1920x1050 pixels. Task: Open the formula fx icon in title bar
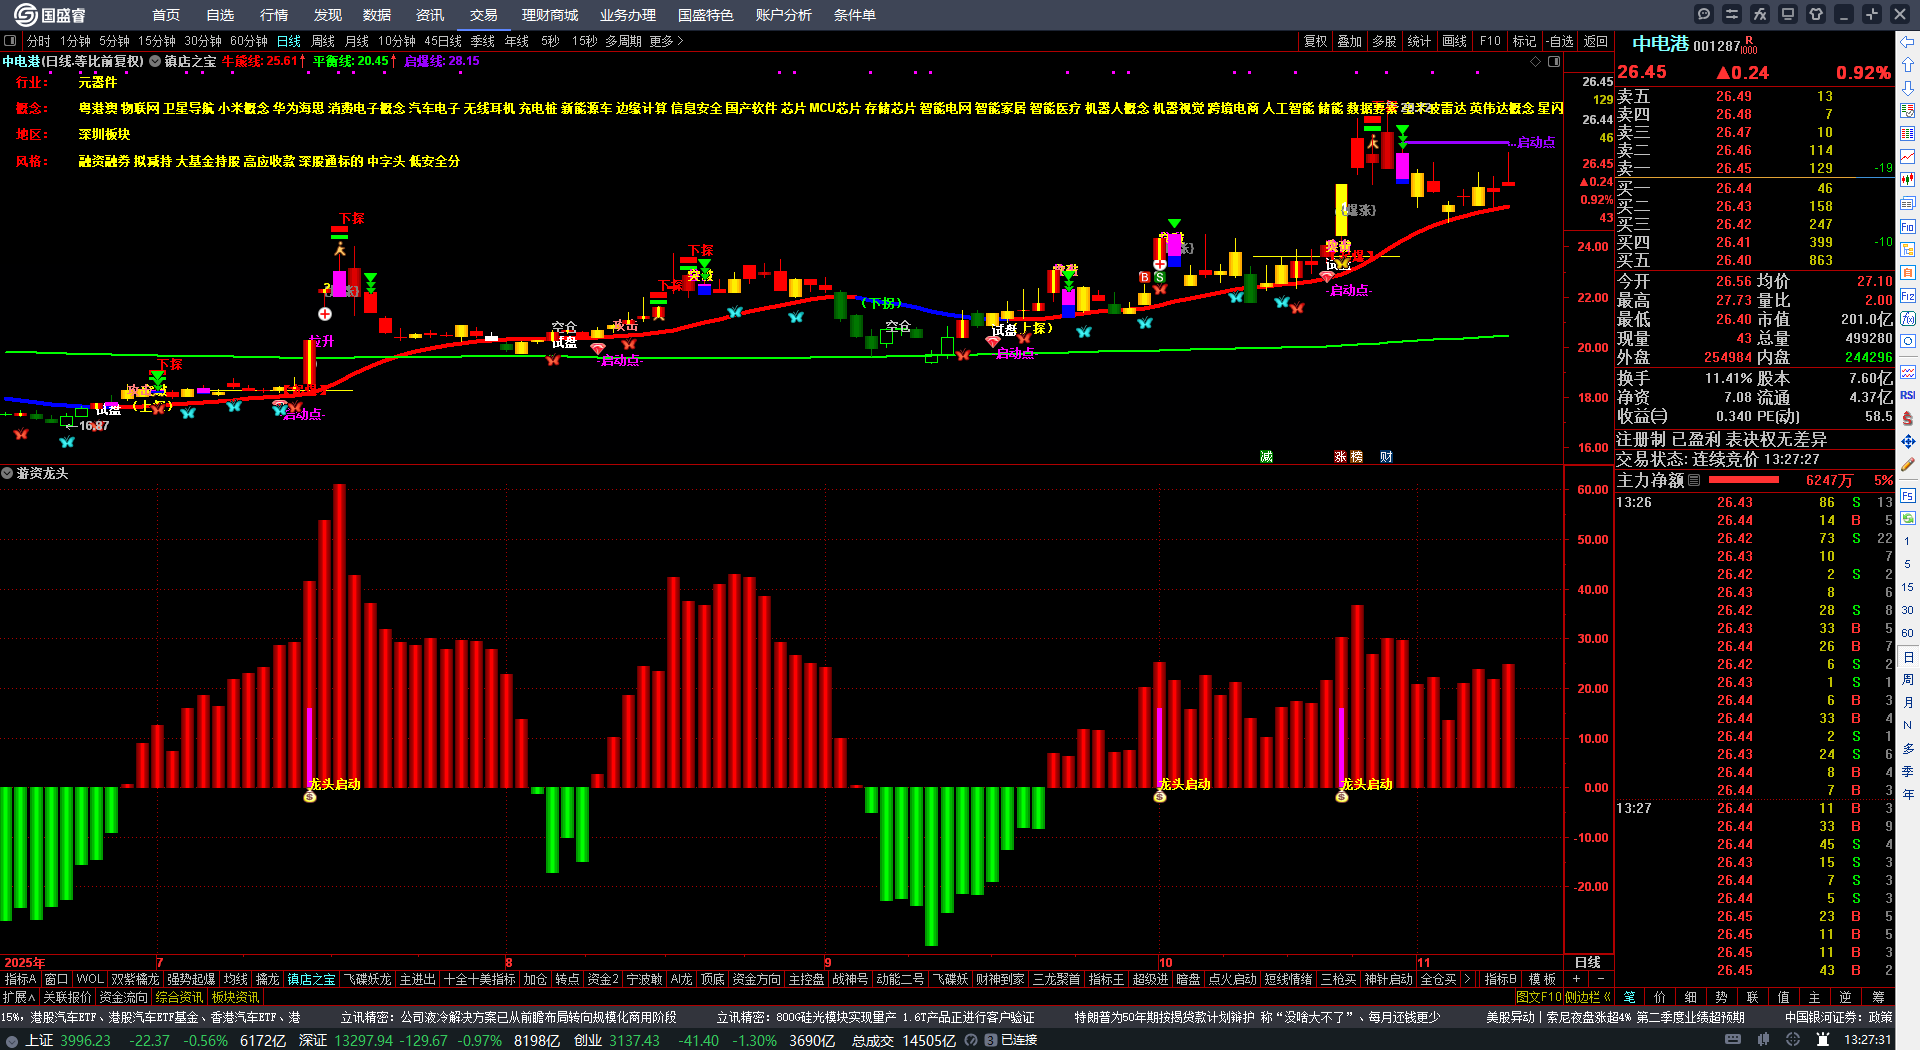1760,14
